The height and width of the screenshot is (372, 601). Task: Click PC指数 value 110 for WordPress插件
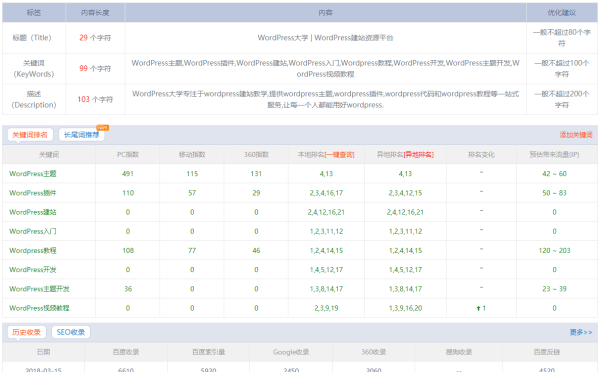pyautogui.click(x=128, y=193)
